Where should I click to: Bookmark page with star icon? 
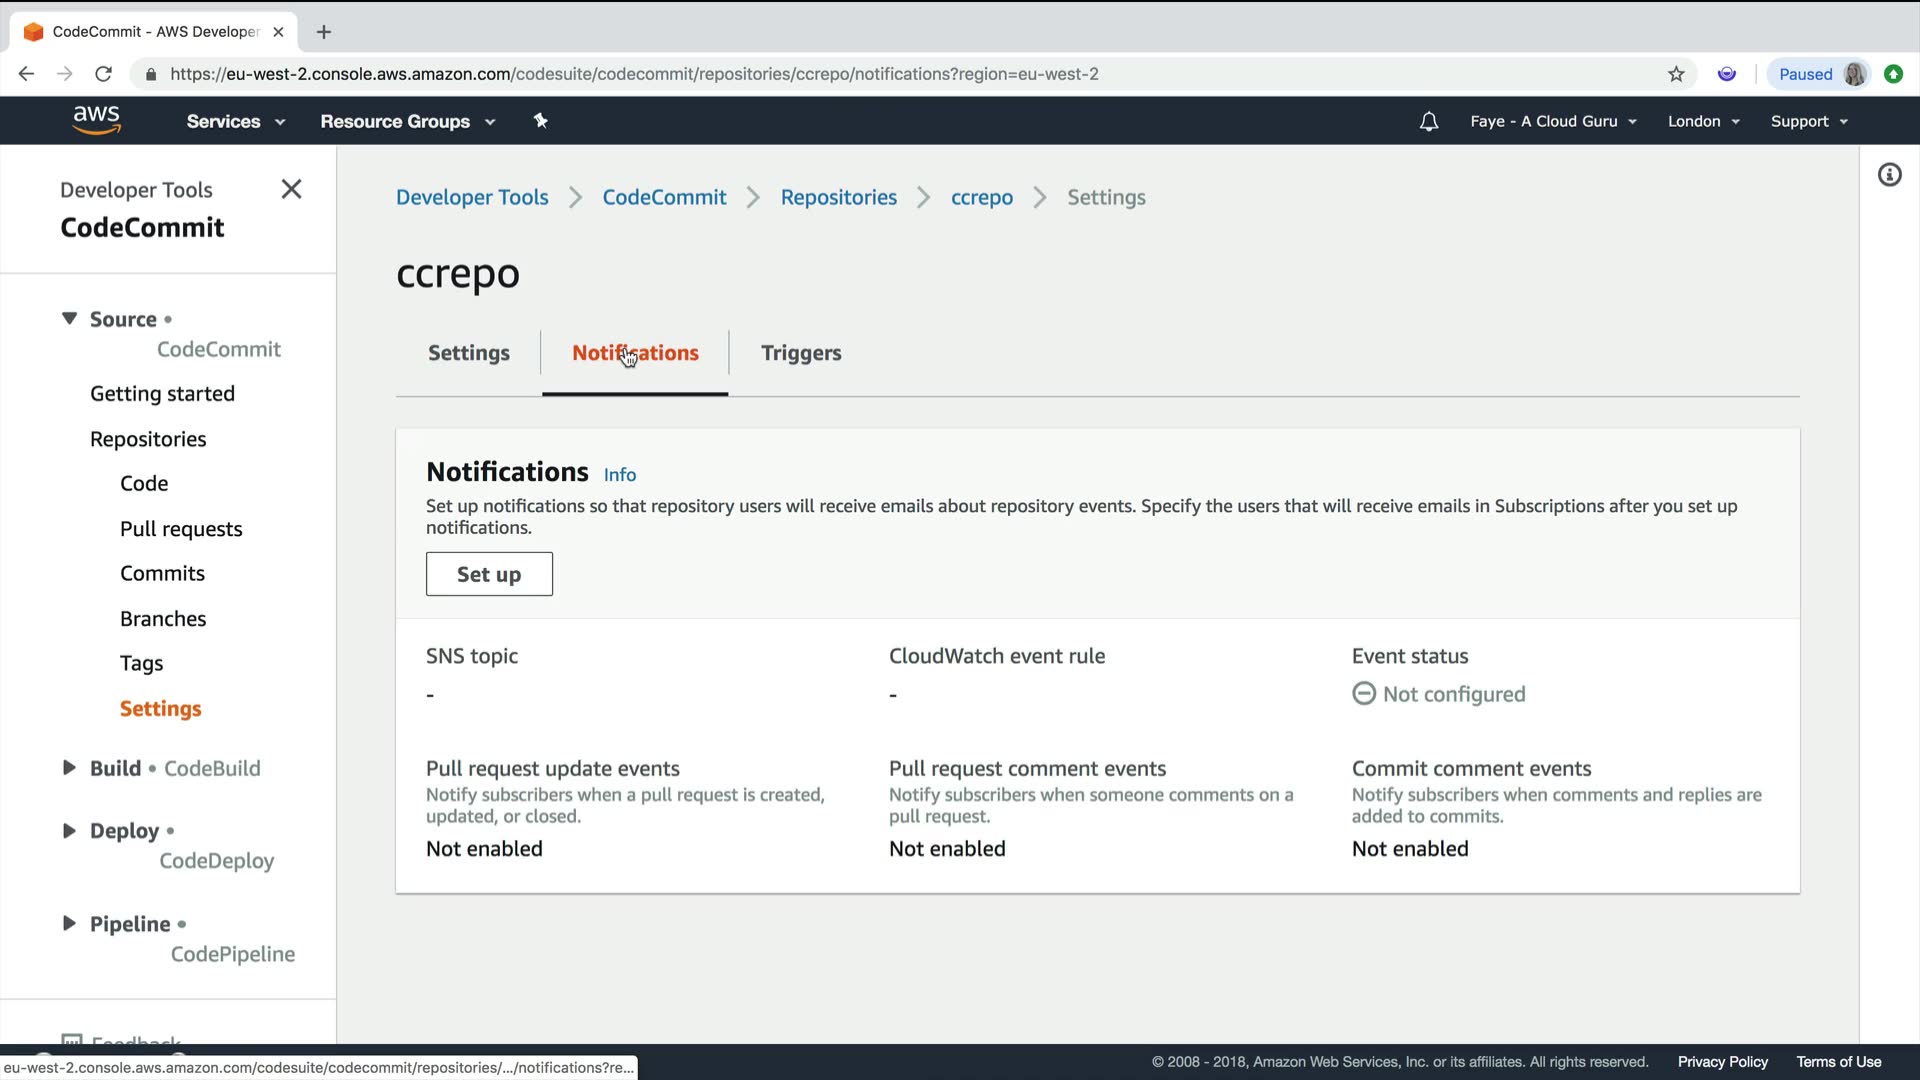coord(1676,74)
